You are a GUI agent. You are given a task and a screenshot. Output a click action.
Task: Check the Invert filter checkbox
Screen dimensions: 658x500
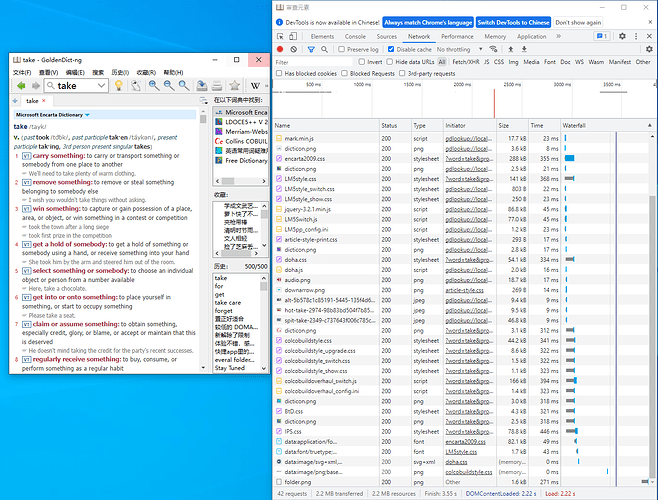362,62
